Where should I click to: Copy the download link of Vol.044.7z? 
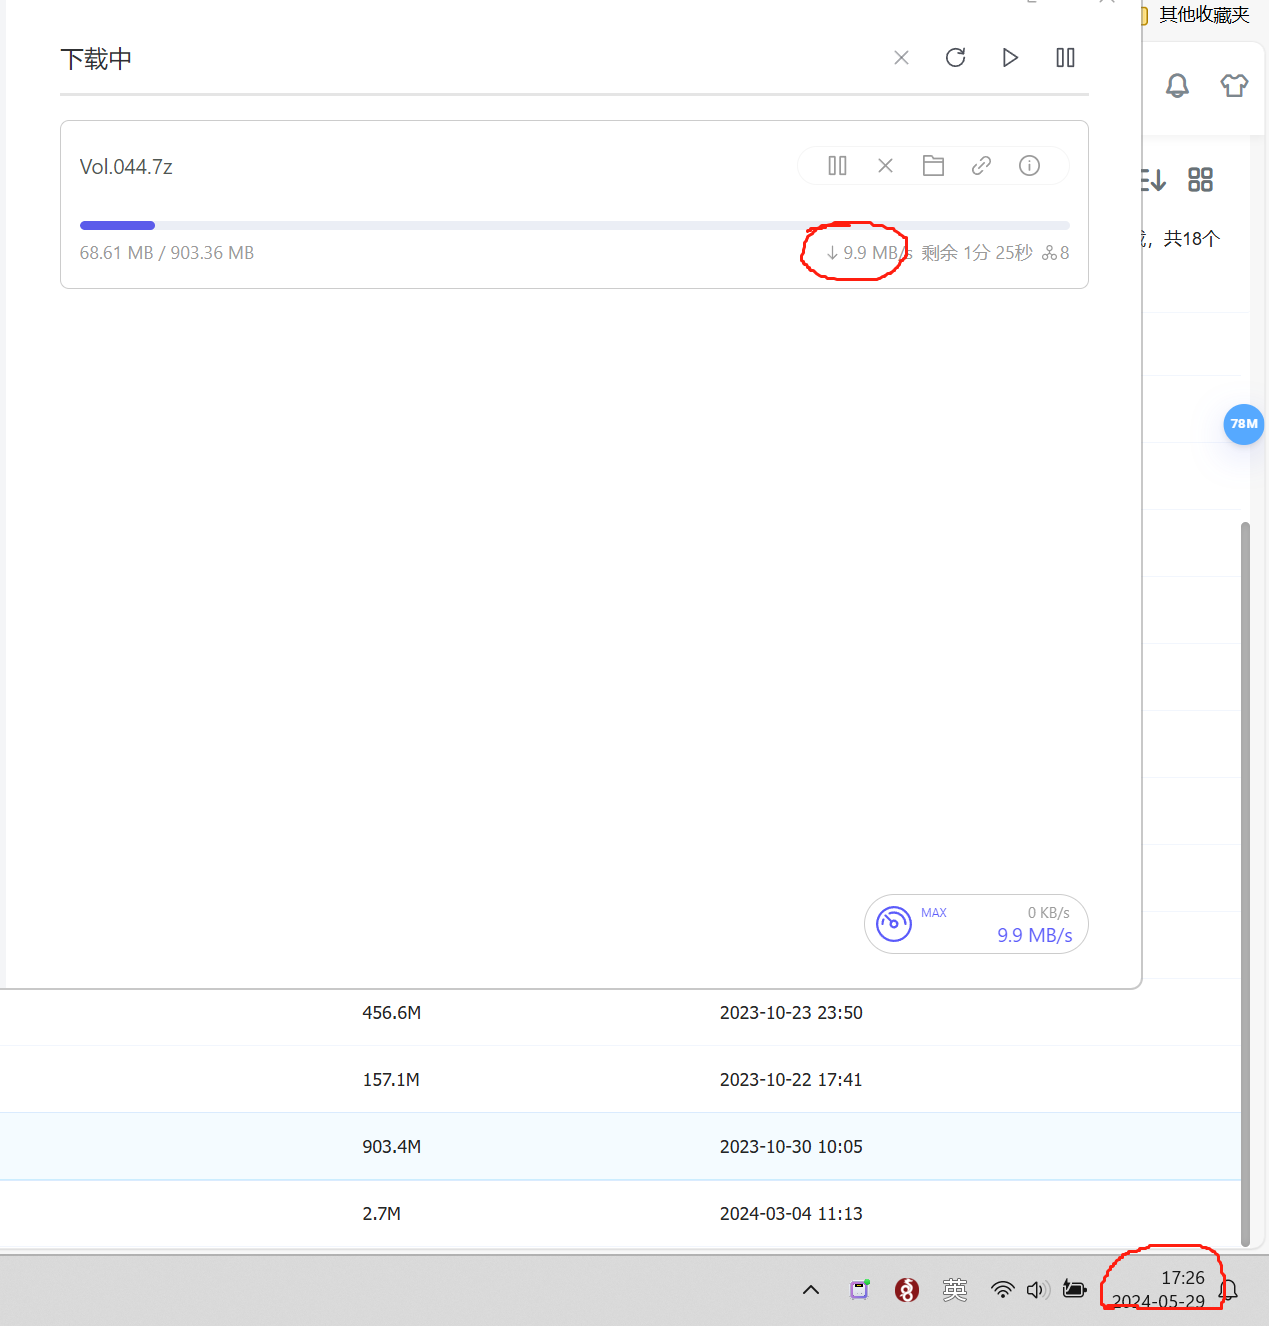(981, 166)
